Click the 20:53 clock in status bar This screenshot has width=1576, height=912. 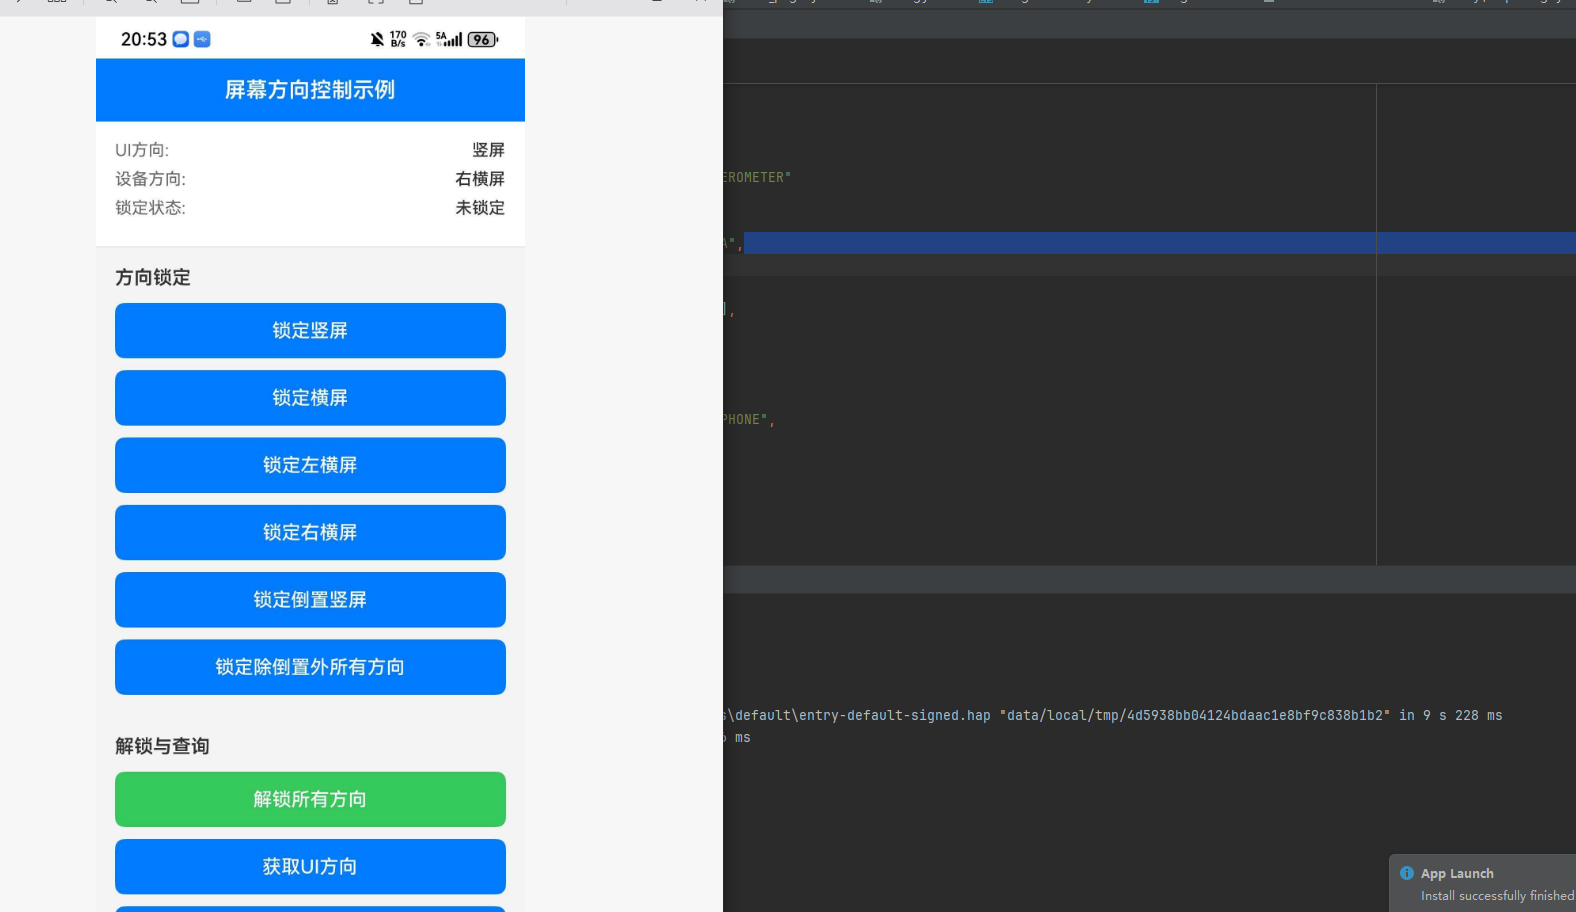pos(144,39)
